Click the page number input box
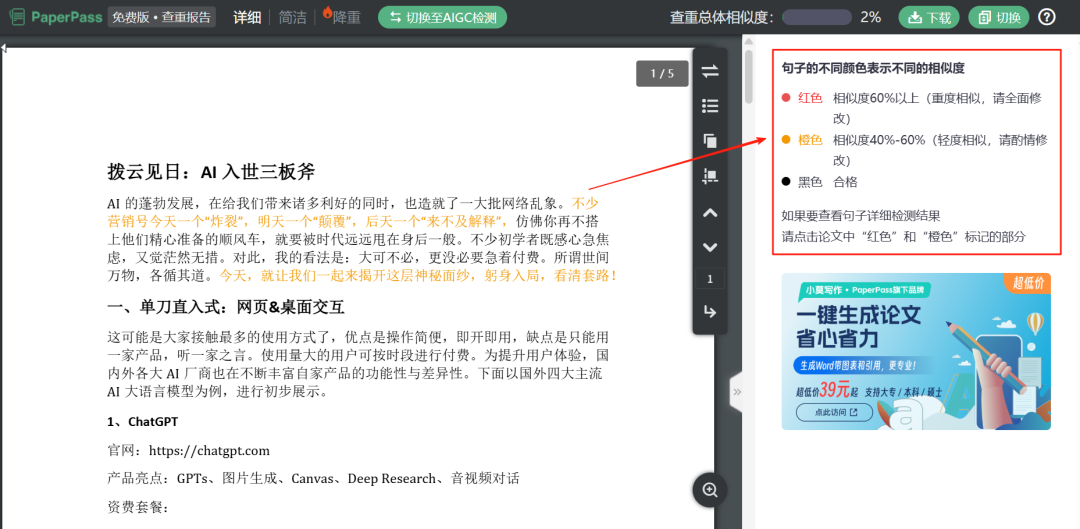The width and height of the screenshot is (1080, 529). (710, 279)
